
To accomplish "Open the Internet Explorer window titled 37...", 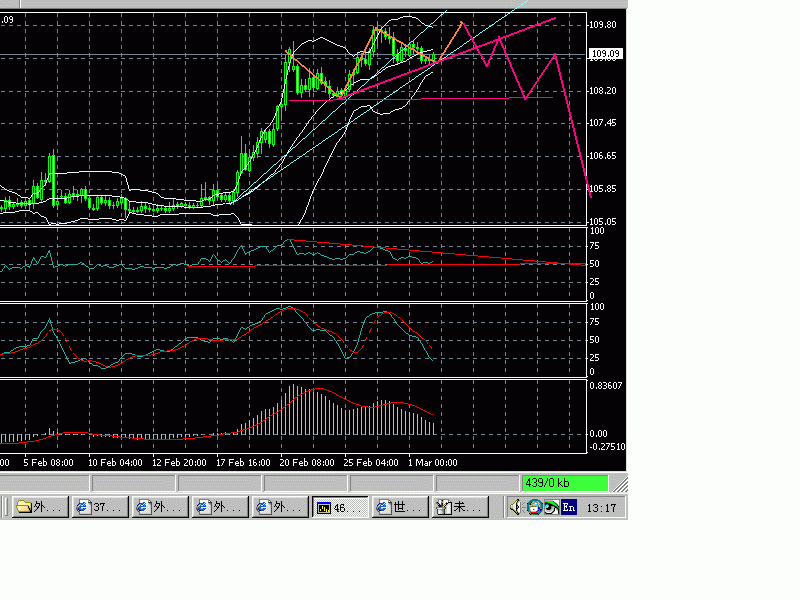I will tap(100, 507).
